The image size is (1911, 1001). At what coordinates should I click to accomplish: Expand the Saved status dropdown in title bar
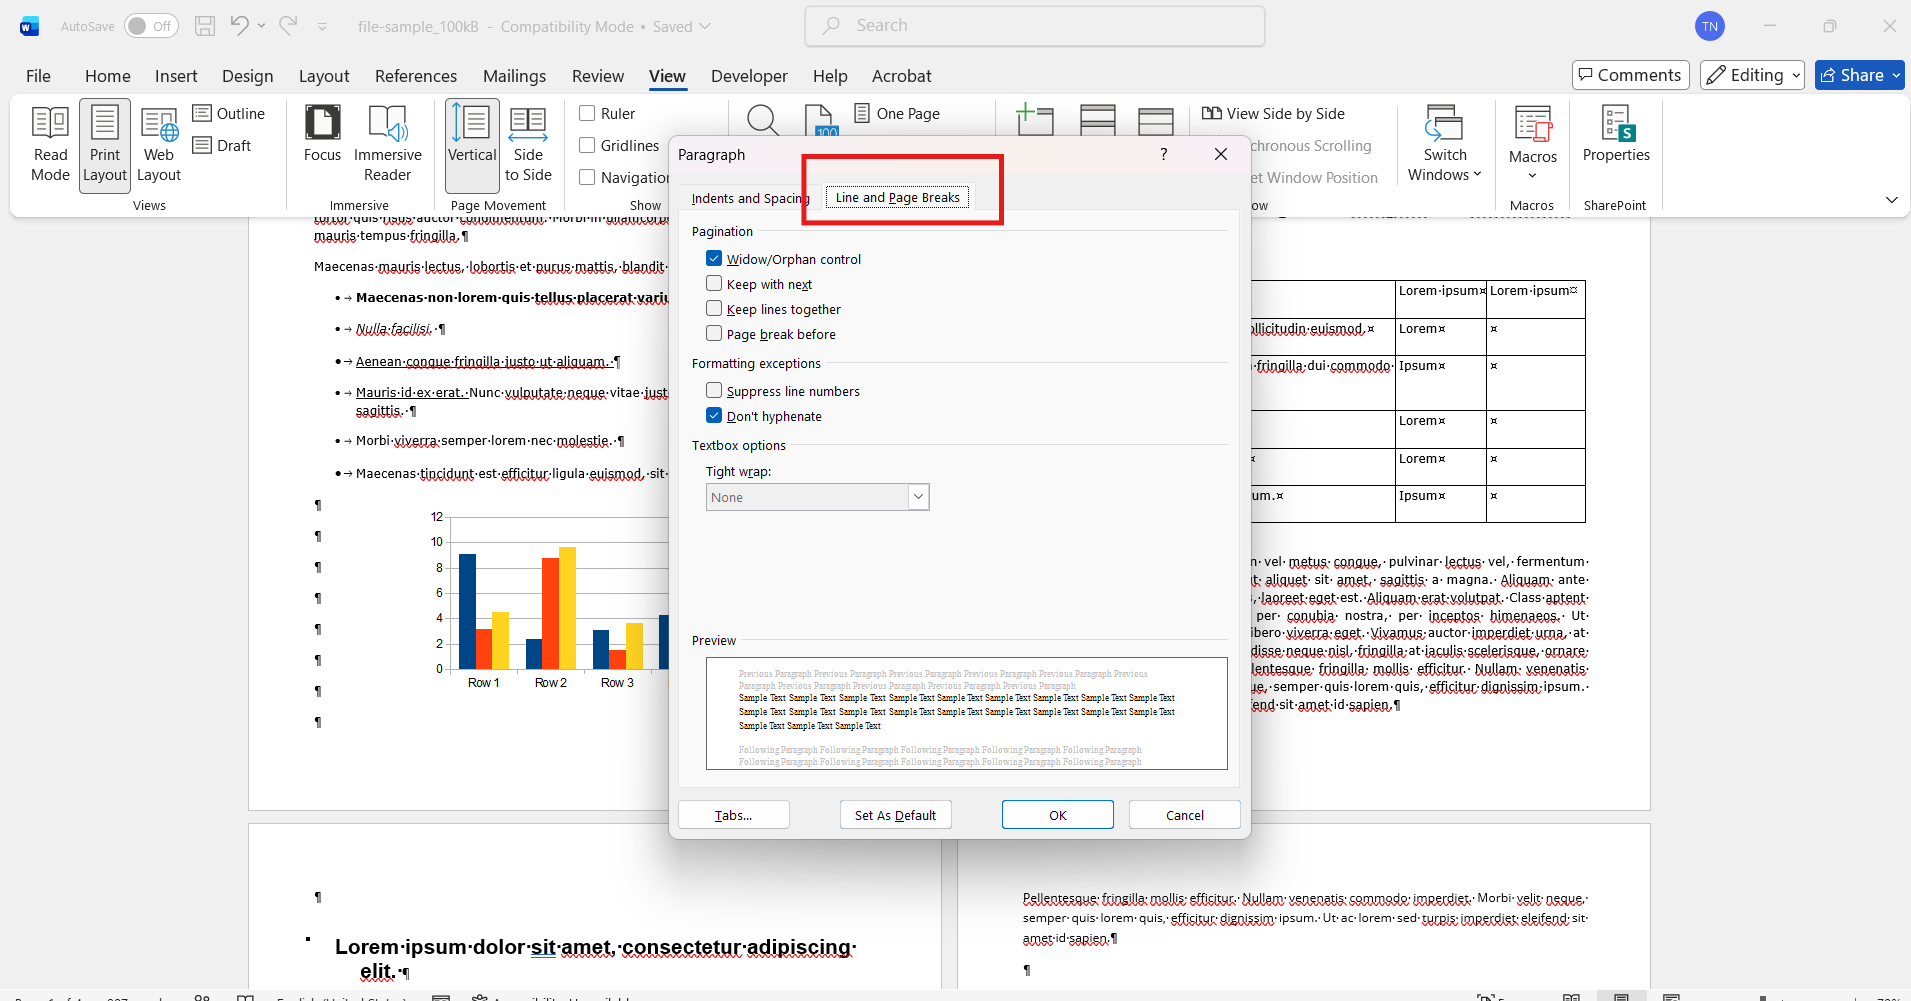(705, 27)
